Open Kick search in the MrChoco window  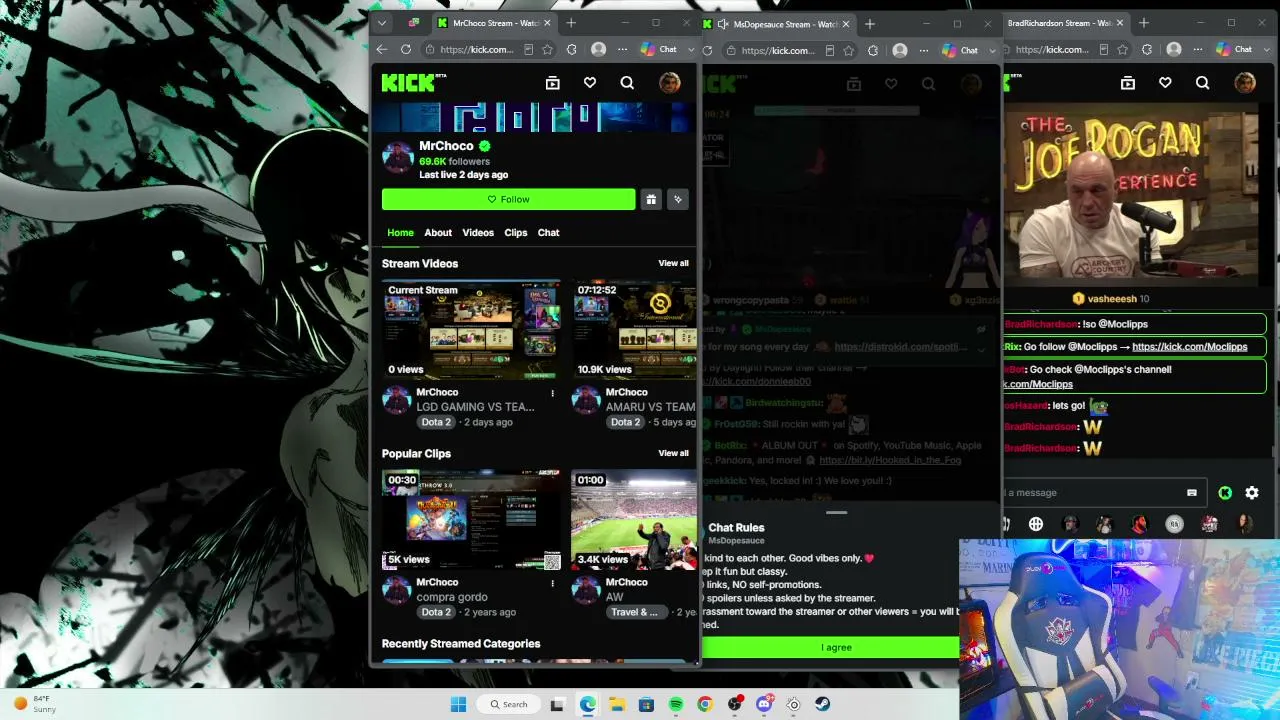click(x=627, y=83)
